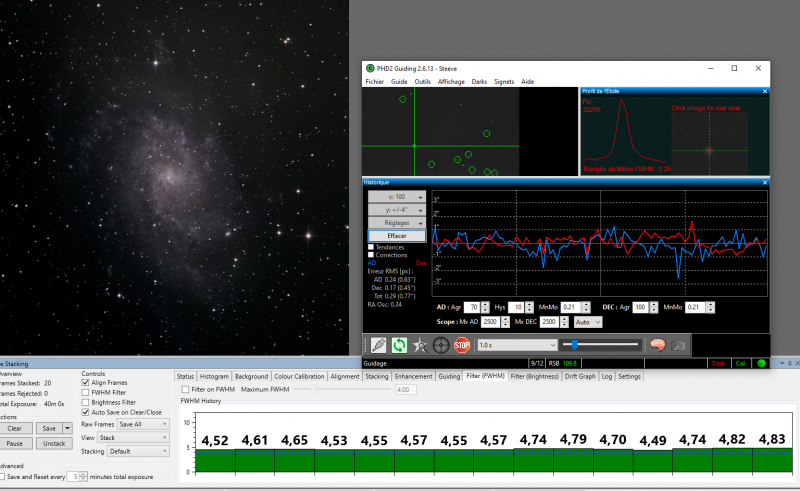Screen dimensions: 800x491
Task: Switch to the Settings tab
Action: pos(629,376)
